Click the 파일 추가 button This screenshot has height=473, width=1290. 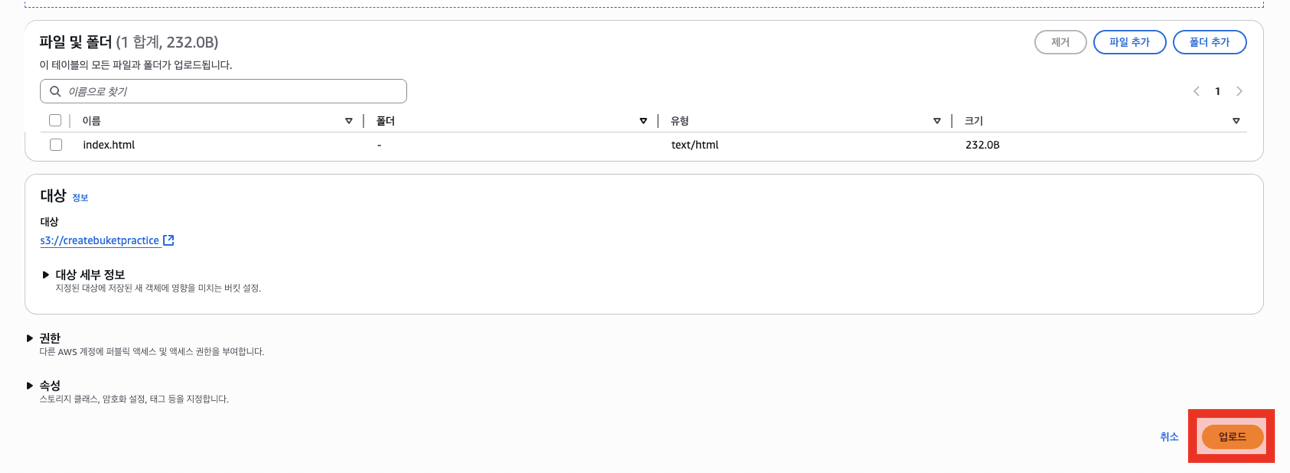1129,42
